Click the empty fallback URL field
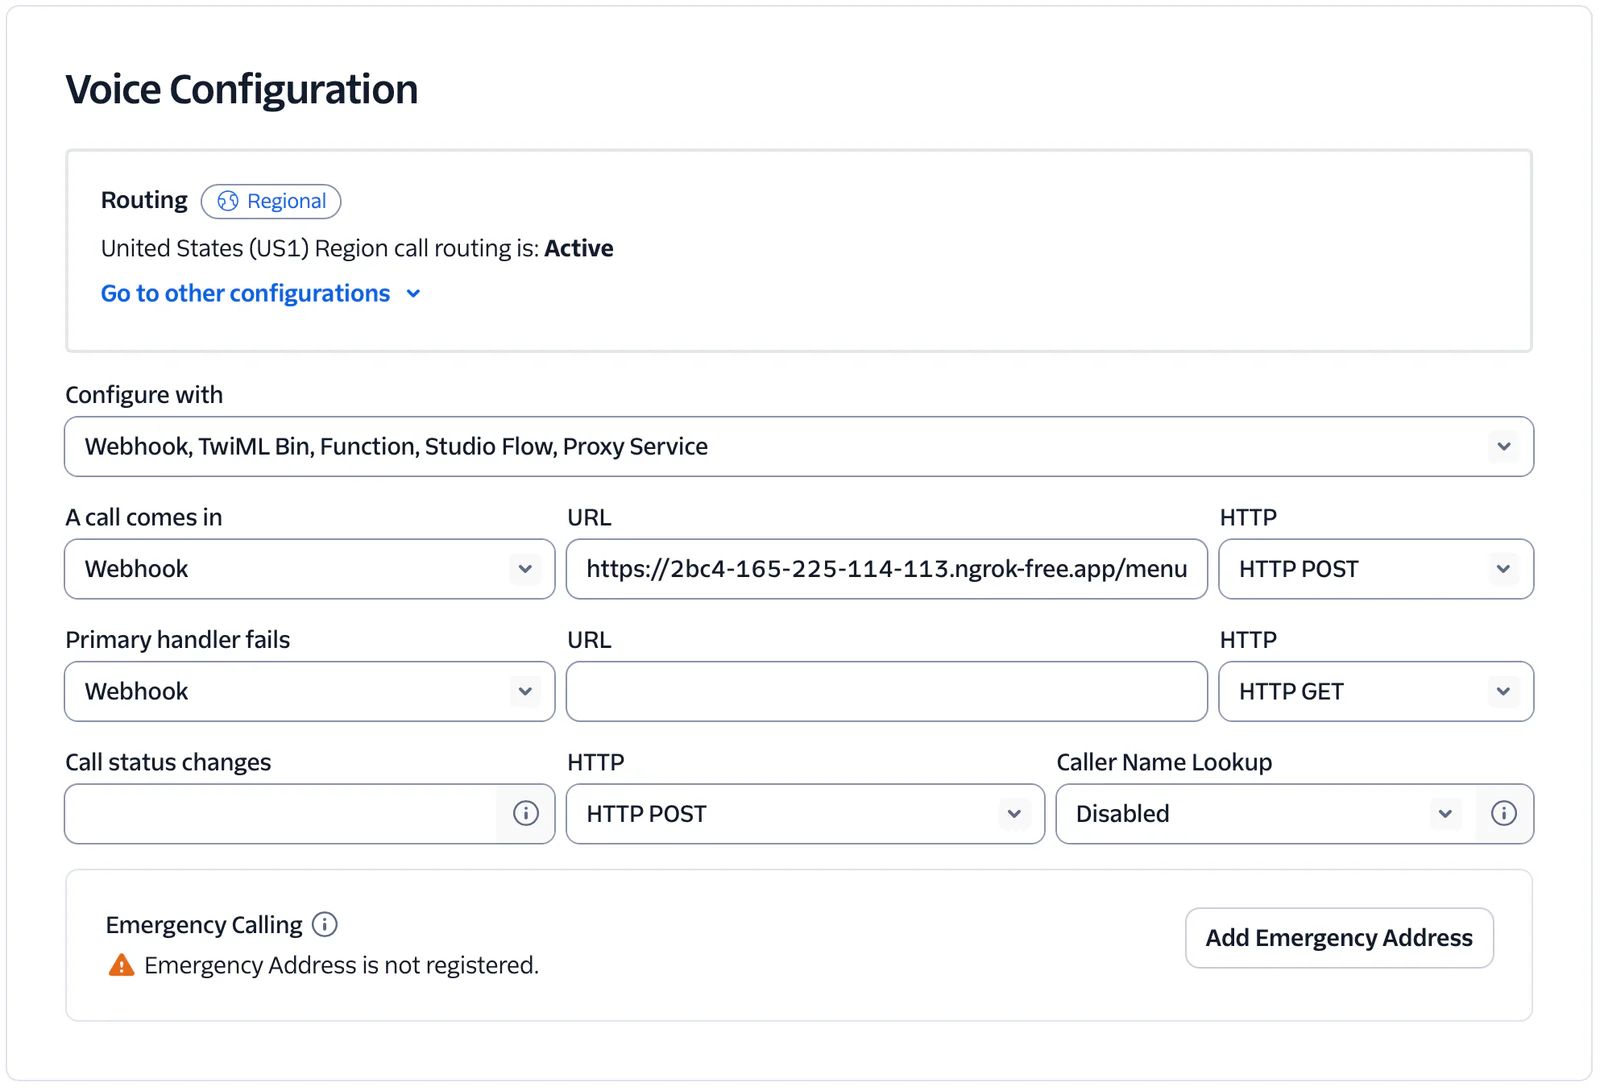This screenshot has height=1088, width=1600. tap(885, 691)
